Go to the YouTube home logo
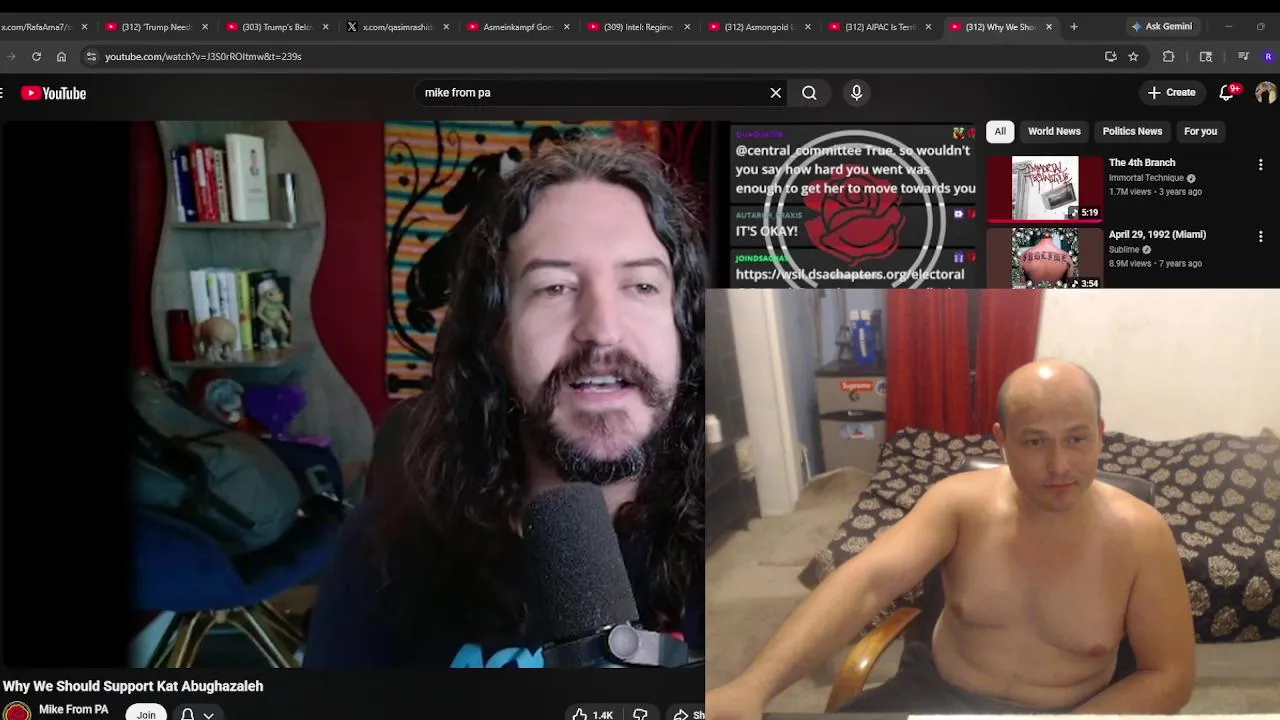Image resolution: width=1280 pixels, height=720 pixels. click(54, 93)
